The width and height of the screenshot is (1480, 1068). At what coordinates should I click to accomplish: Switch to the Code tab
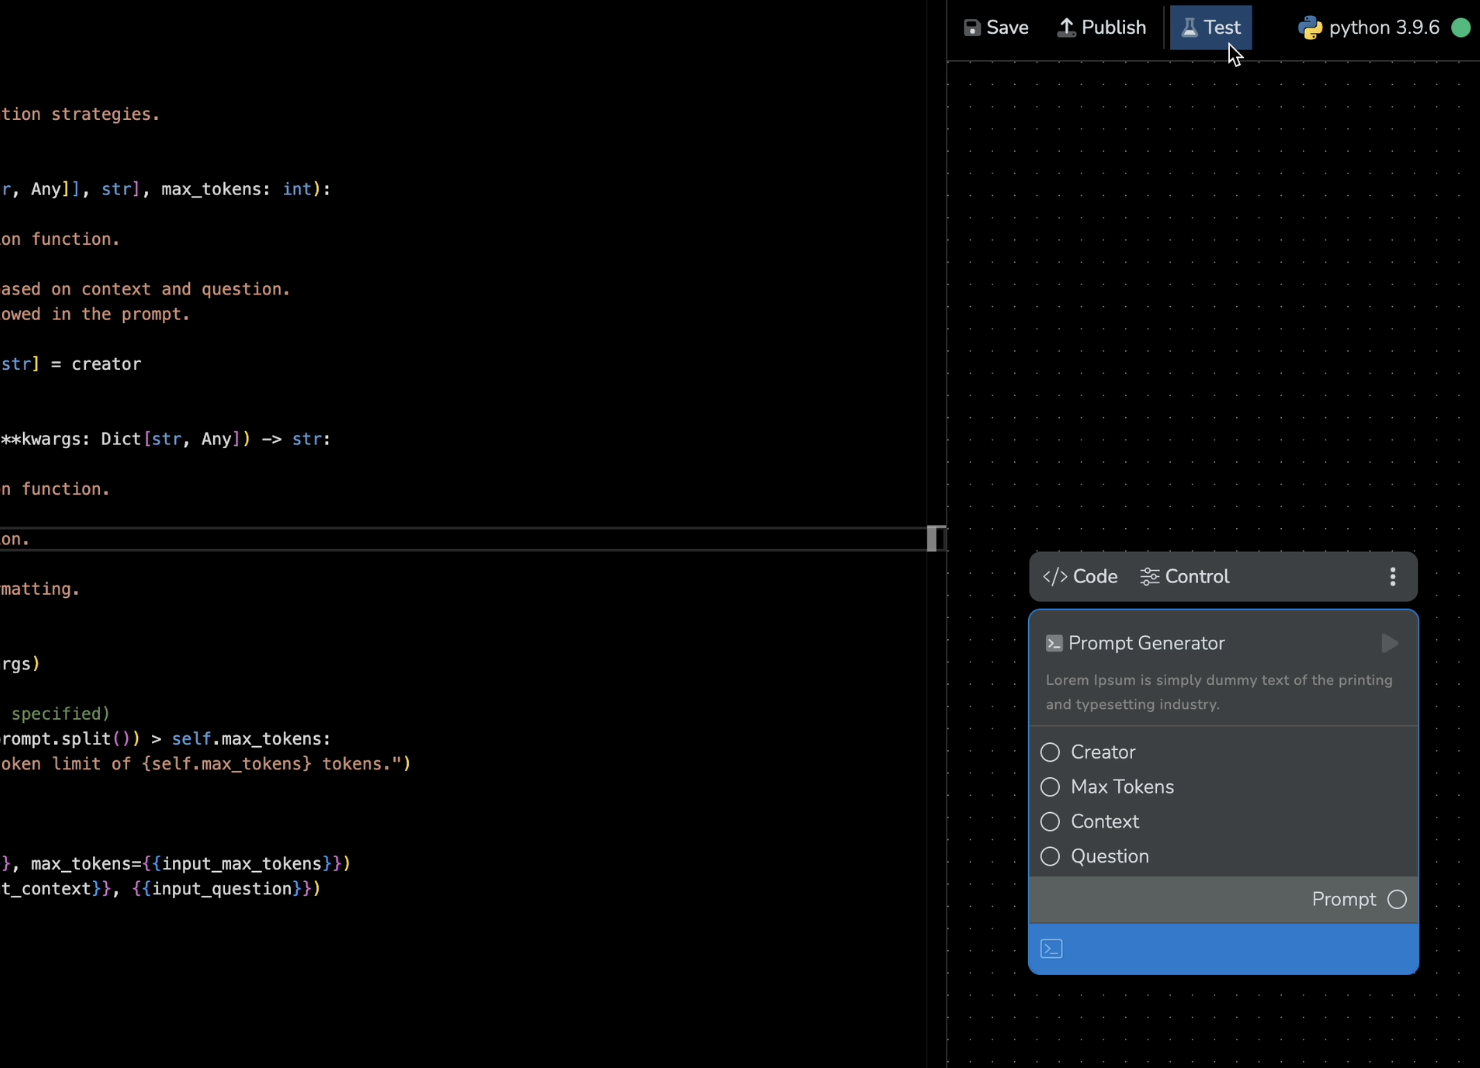point(1080,576)
